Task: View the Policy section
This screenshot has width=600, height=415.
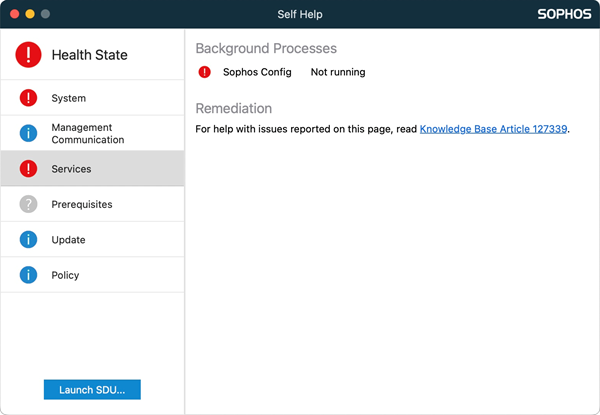Action: coord(92,275)
